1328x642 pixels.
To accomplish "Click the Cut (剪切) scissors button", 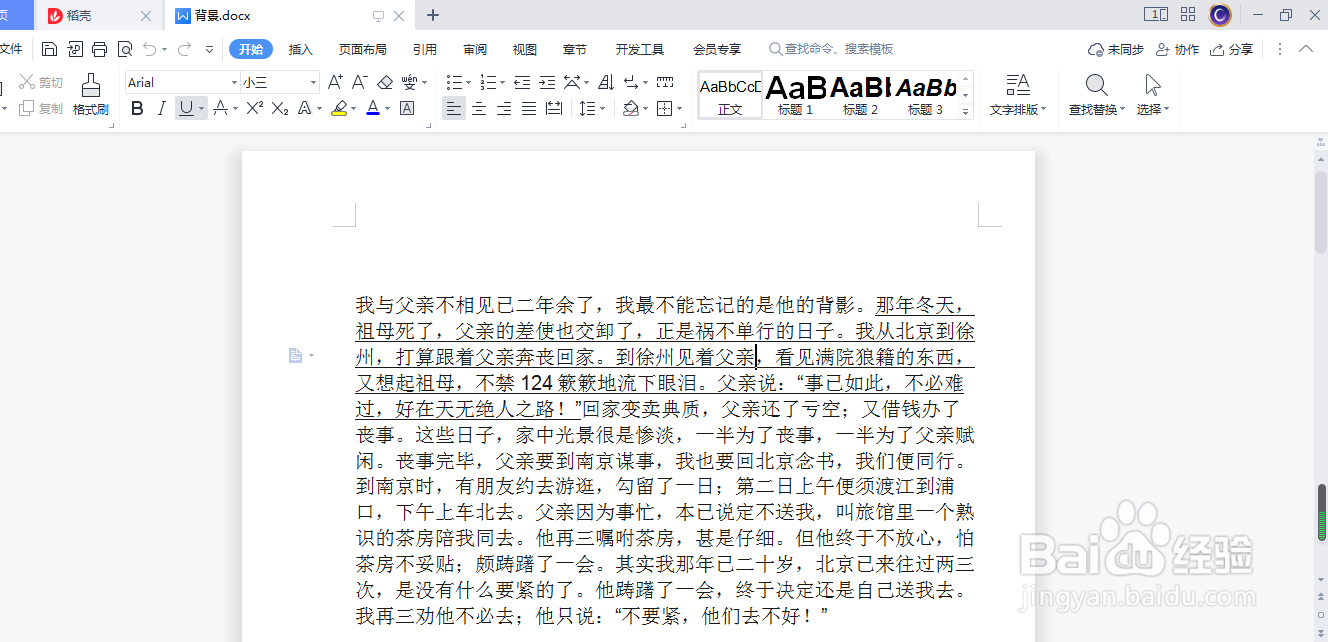I will 41,82.
